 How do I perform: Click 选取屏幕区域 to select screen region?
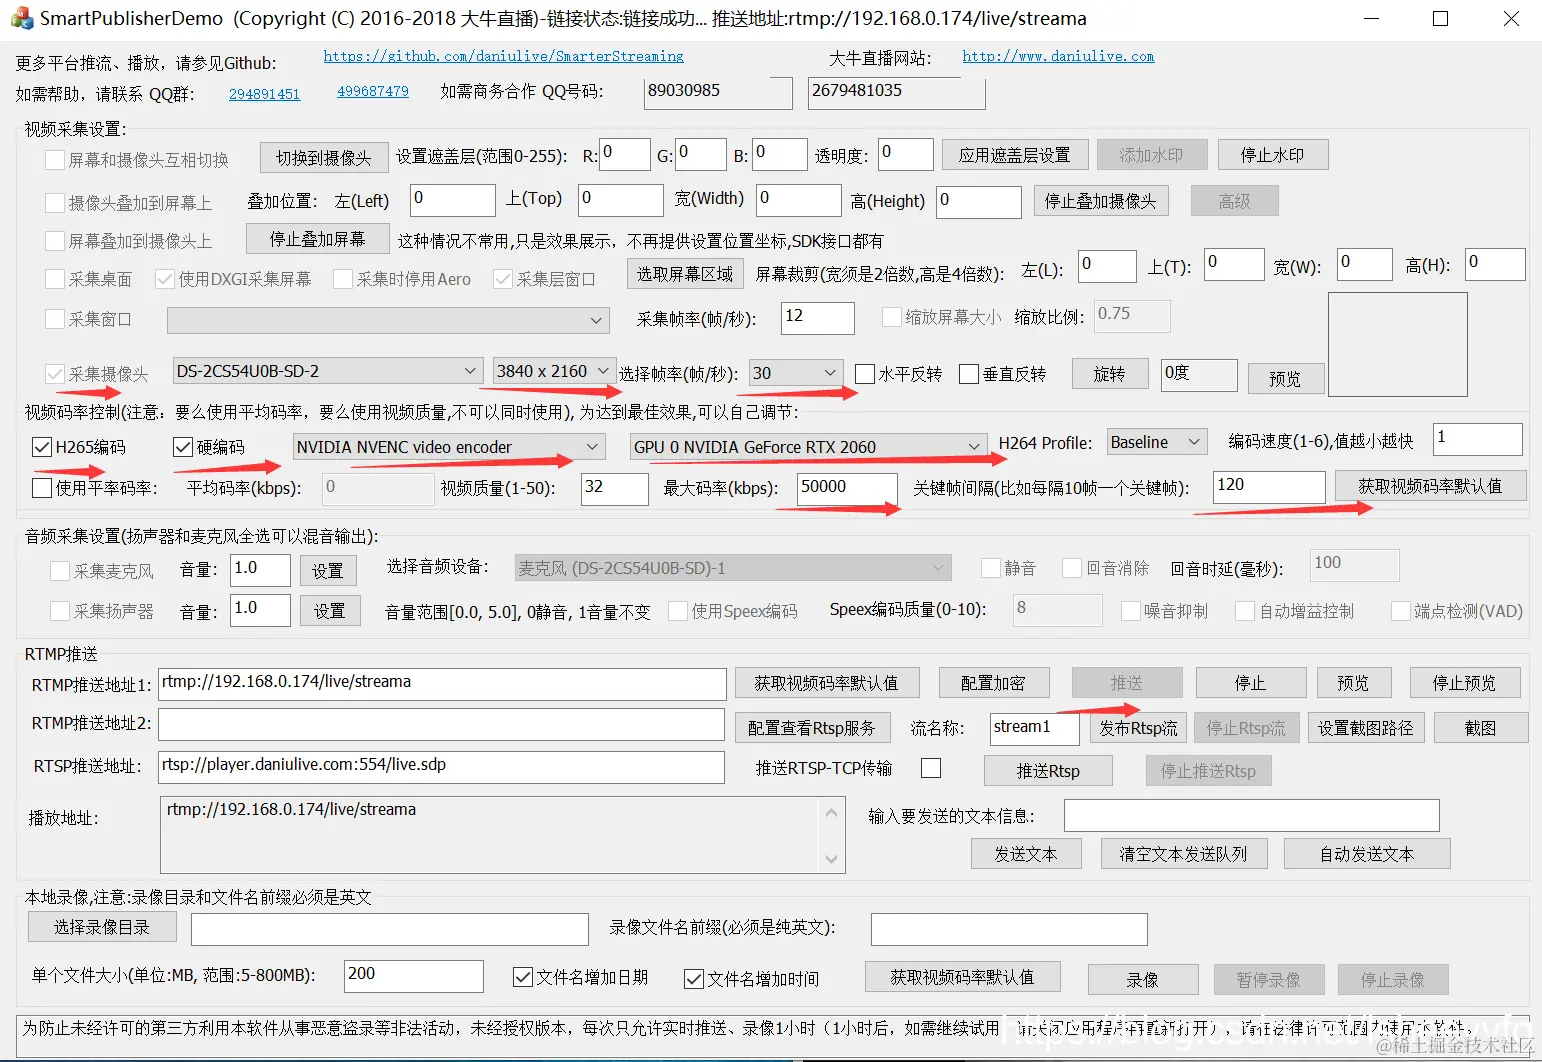click(x=684, y=273)
